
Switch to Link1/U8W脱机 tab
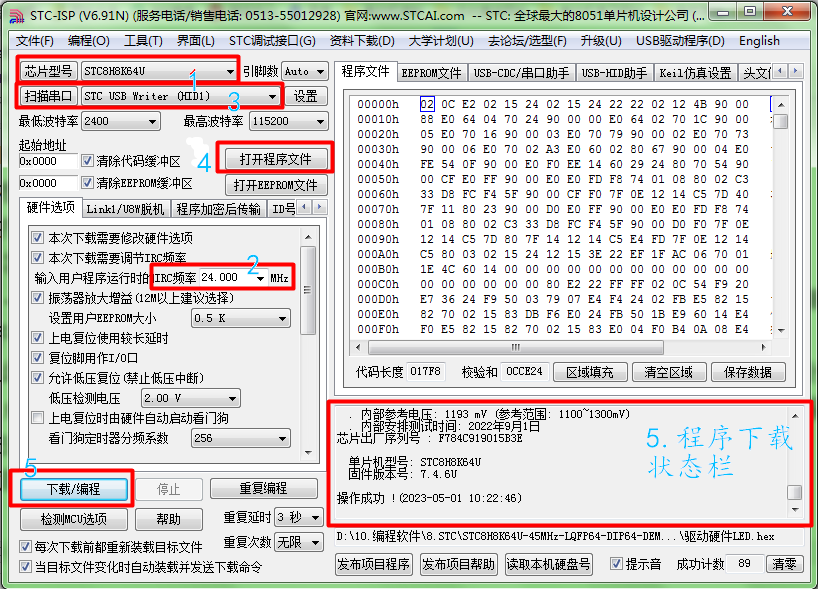click(125, 209)
